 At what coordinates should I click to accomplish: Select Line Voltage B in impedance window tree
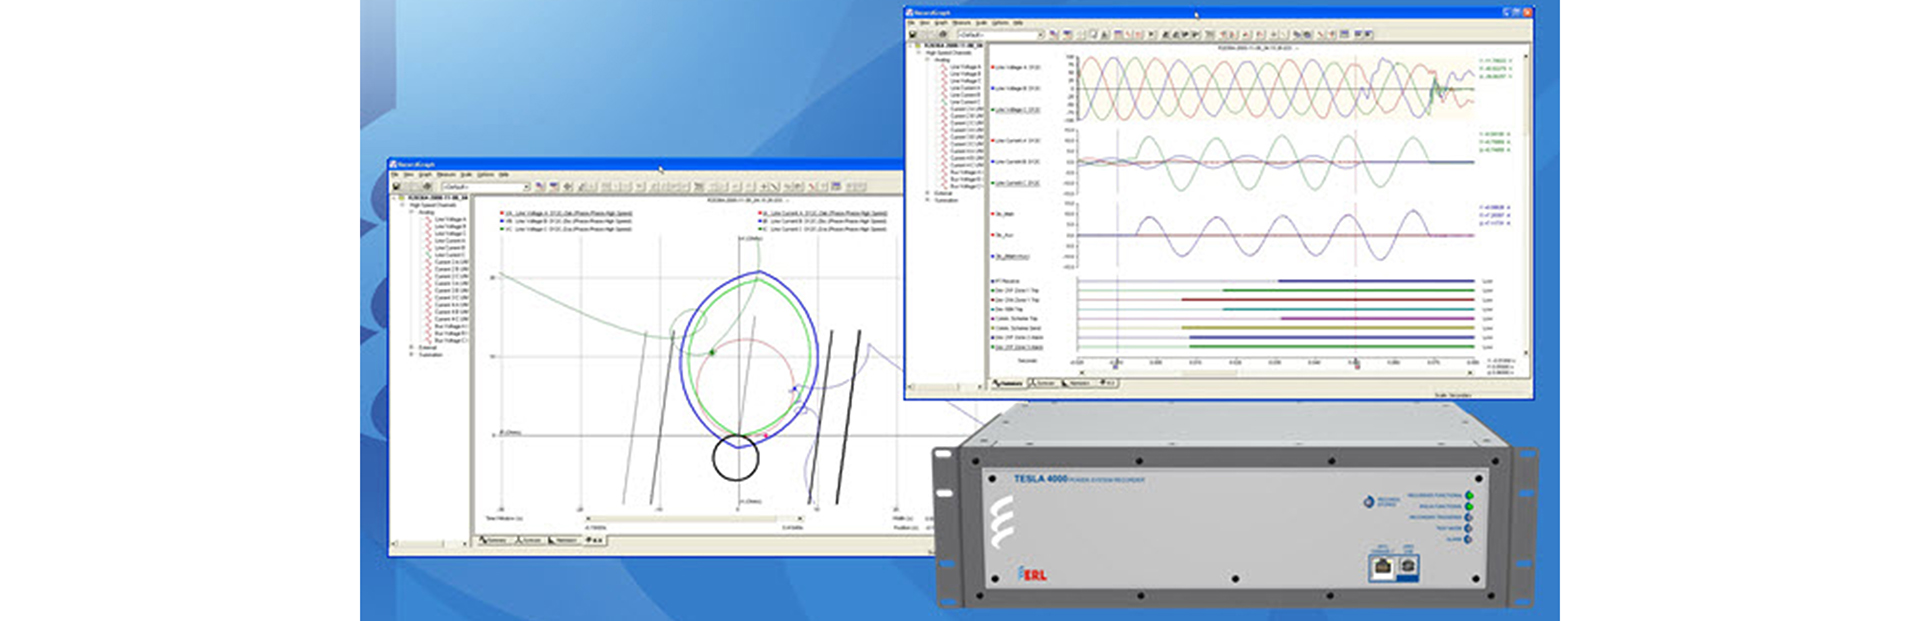coord(450,226)
